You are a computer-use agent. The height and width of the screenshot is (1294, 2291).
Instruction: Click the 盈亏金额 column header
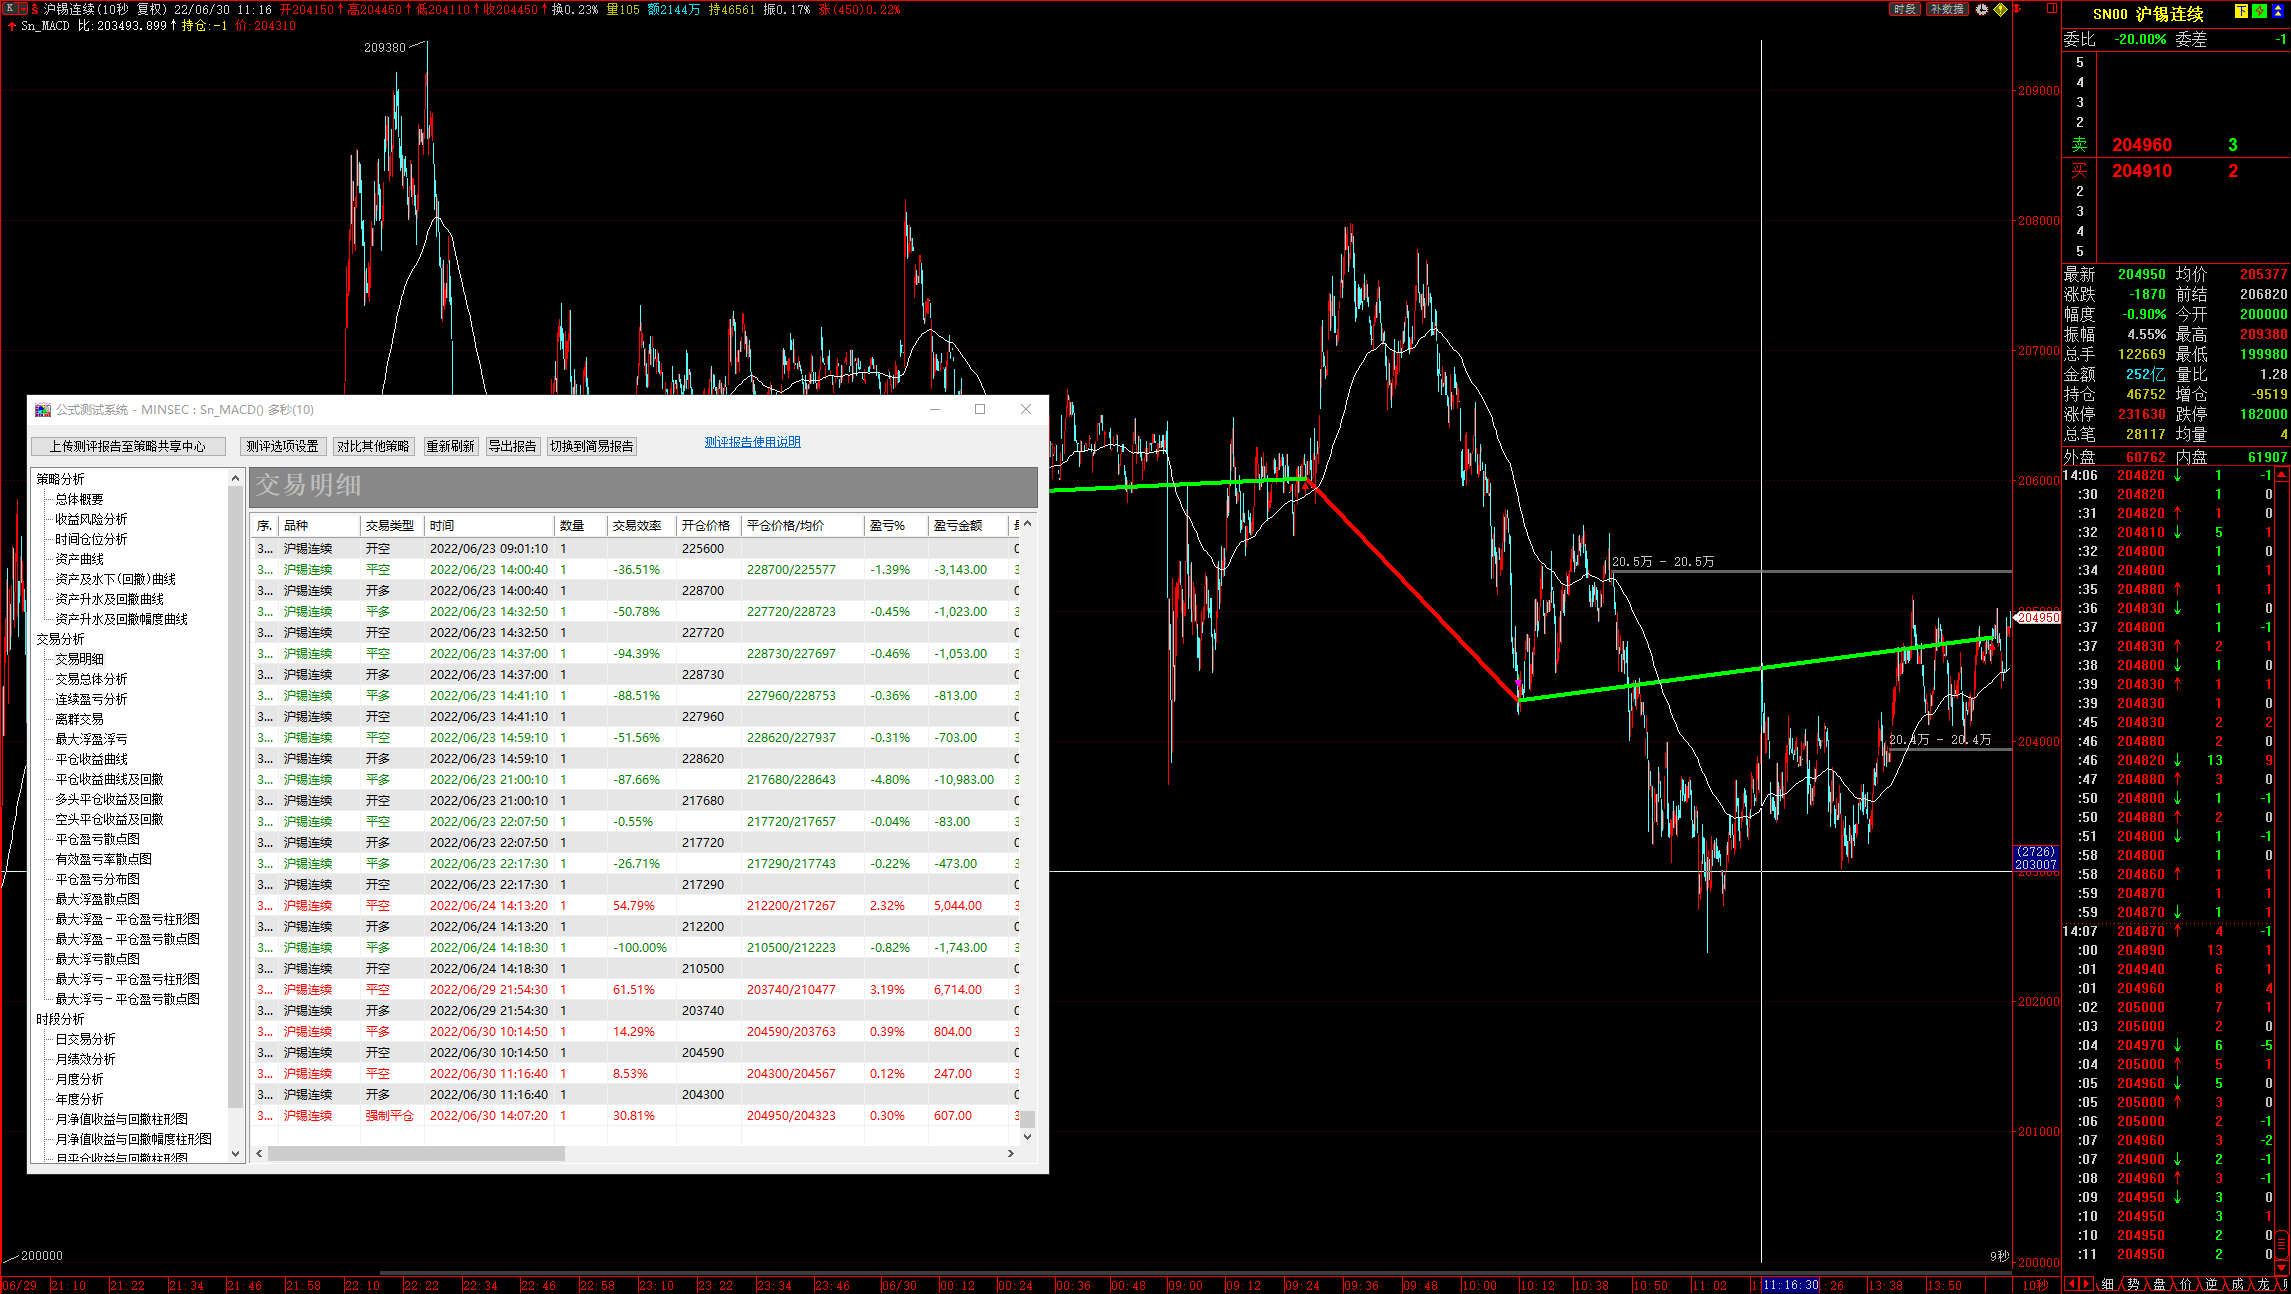coord(958,525)
